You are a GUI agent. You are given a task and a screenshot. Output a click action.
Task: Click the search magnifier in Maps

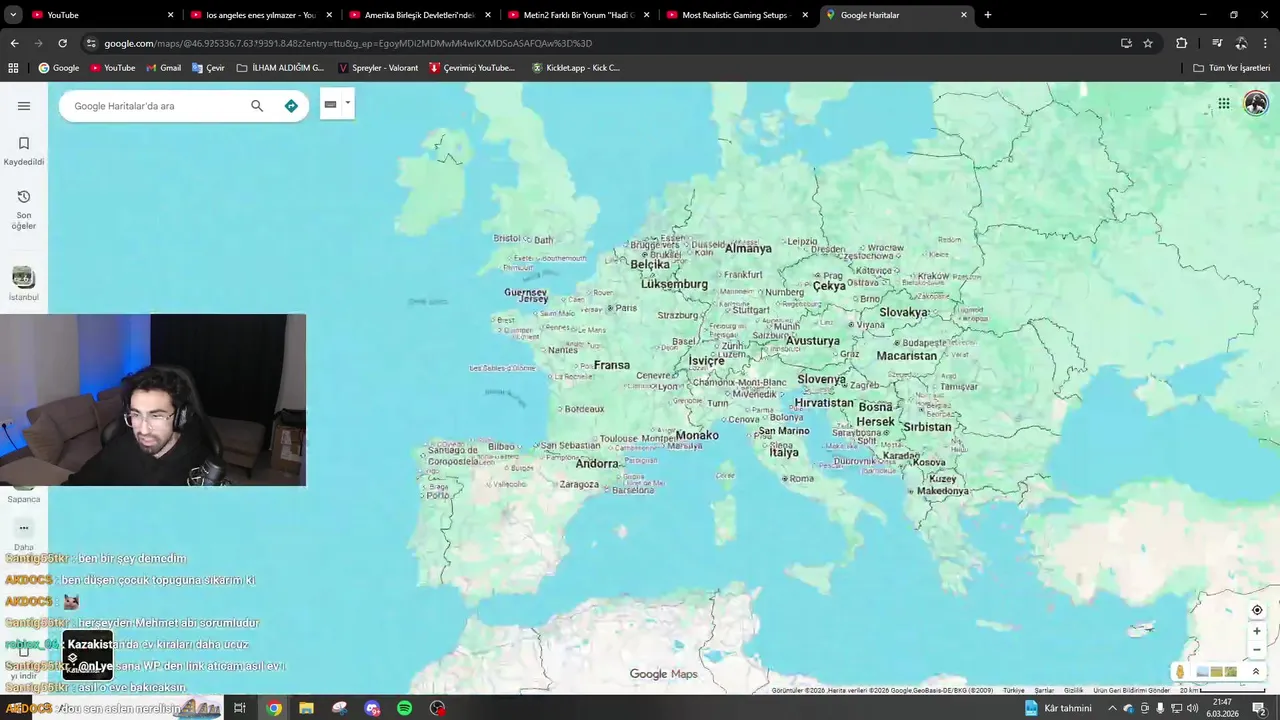coord(257,106)
